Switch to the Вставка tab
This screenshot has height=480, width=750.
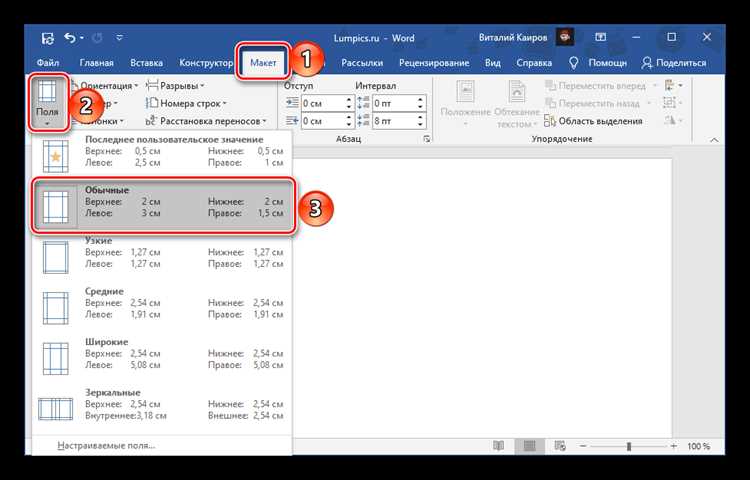[x=146, y=63]
